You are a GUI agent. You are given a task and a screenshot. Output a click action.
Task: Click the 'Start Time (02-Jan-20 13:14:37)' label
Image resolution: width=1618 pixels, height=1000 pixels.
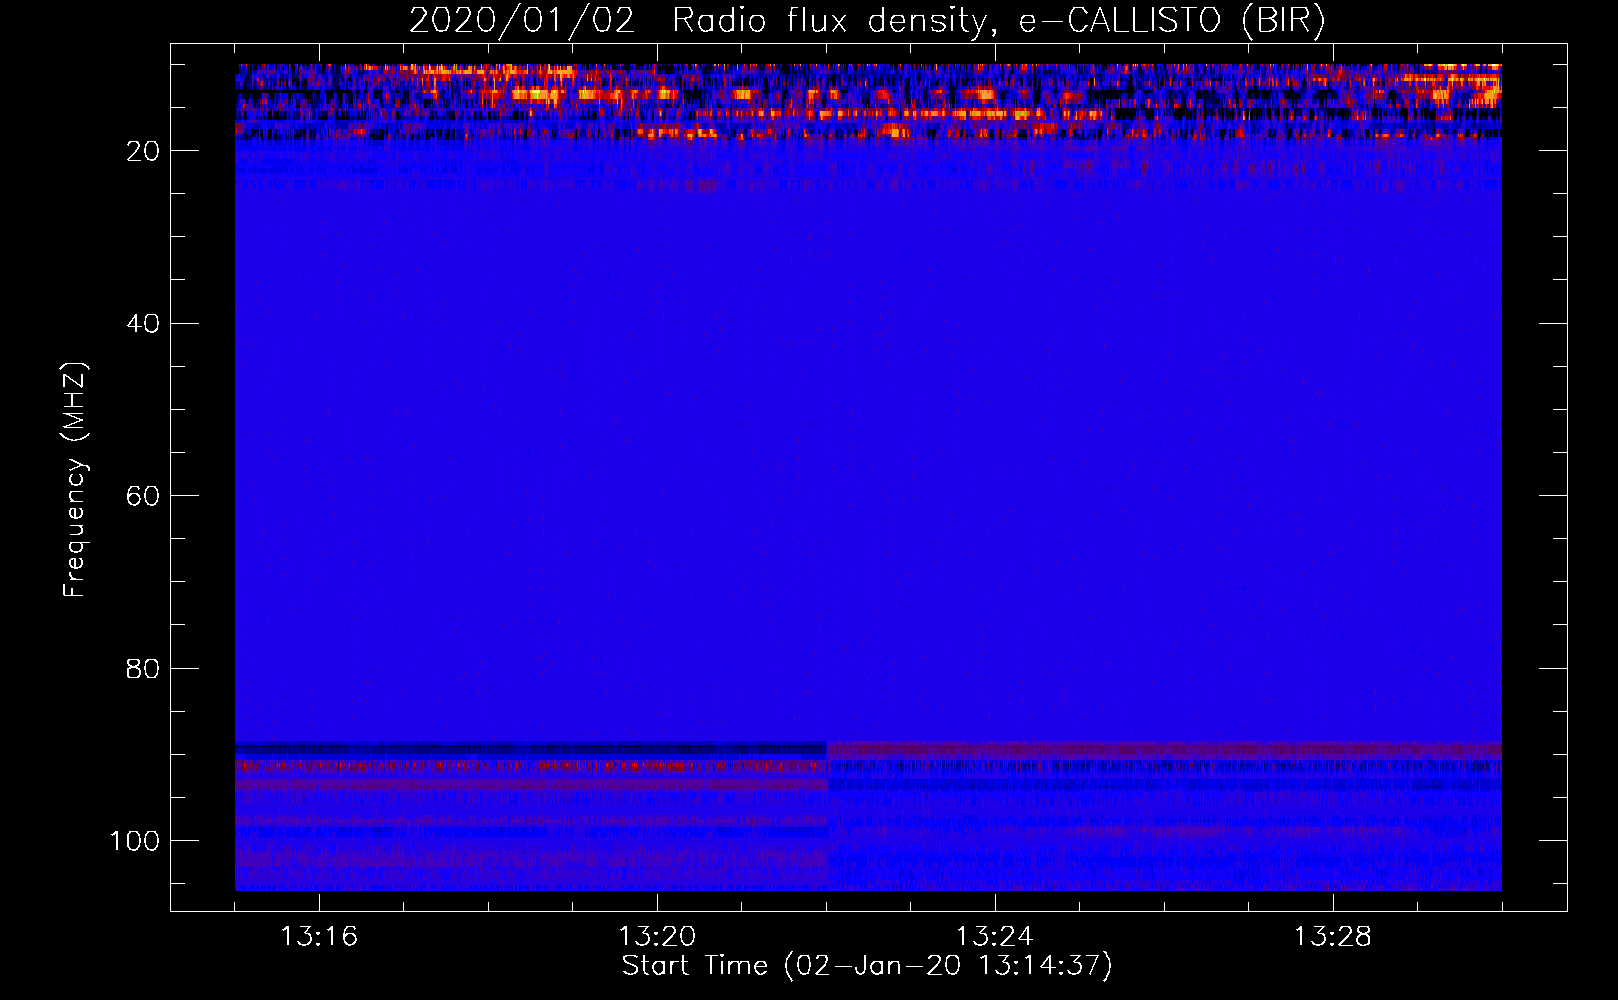pos(867,966)
